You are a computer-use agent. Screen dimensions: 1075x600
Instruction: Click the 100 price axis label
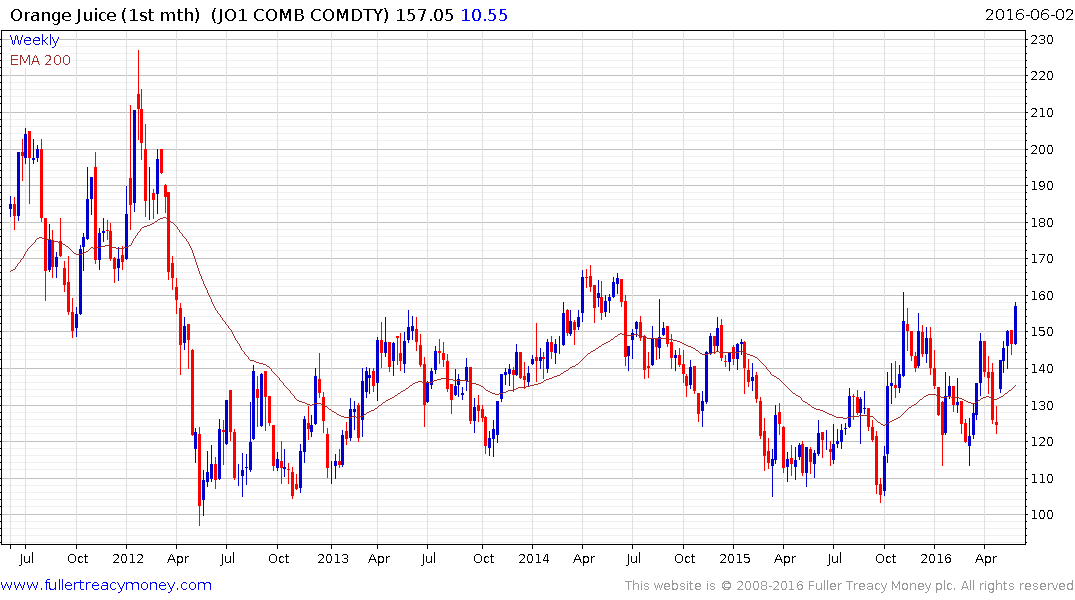coord(1042,515)
